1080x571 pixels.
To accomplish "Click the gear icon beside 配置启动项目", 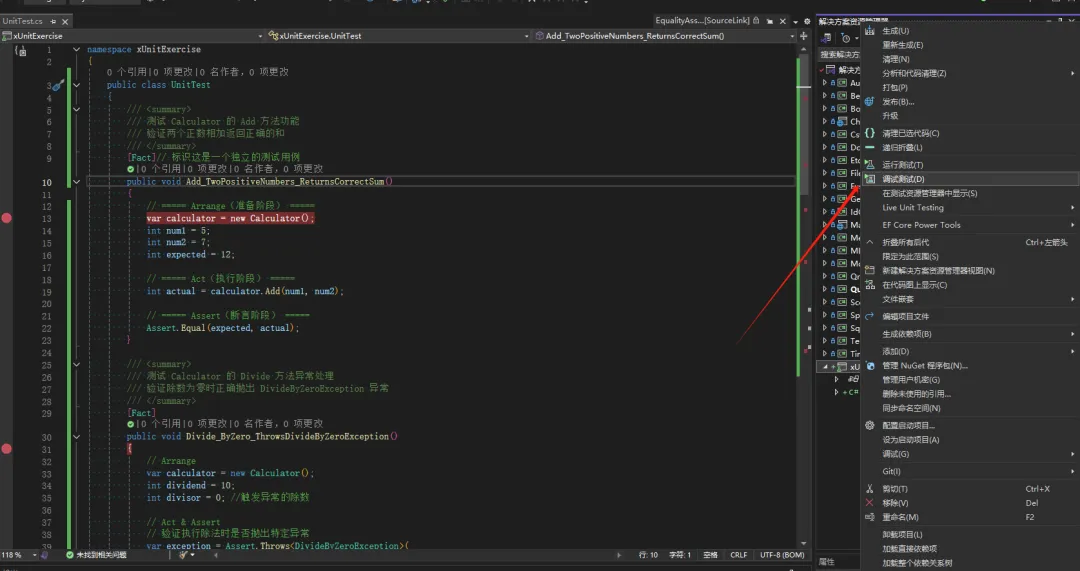I will pos(870,426).
